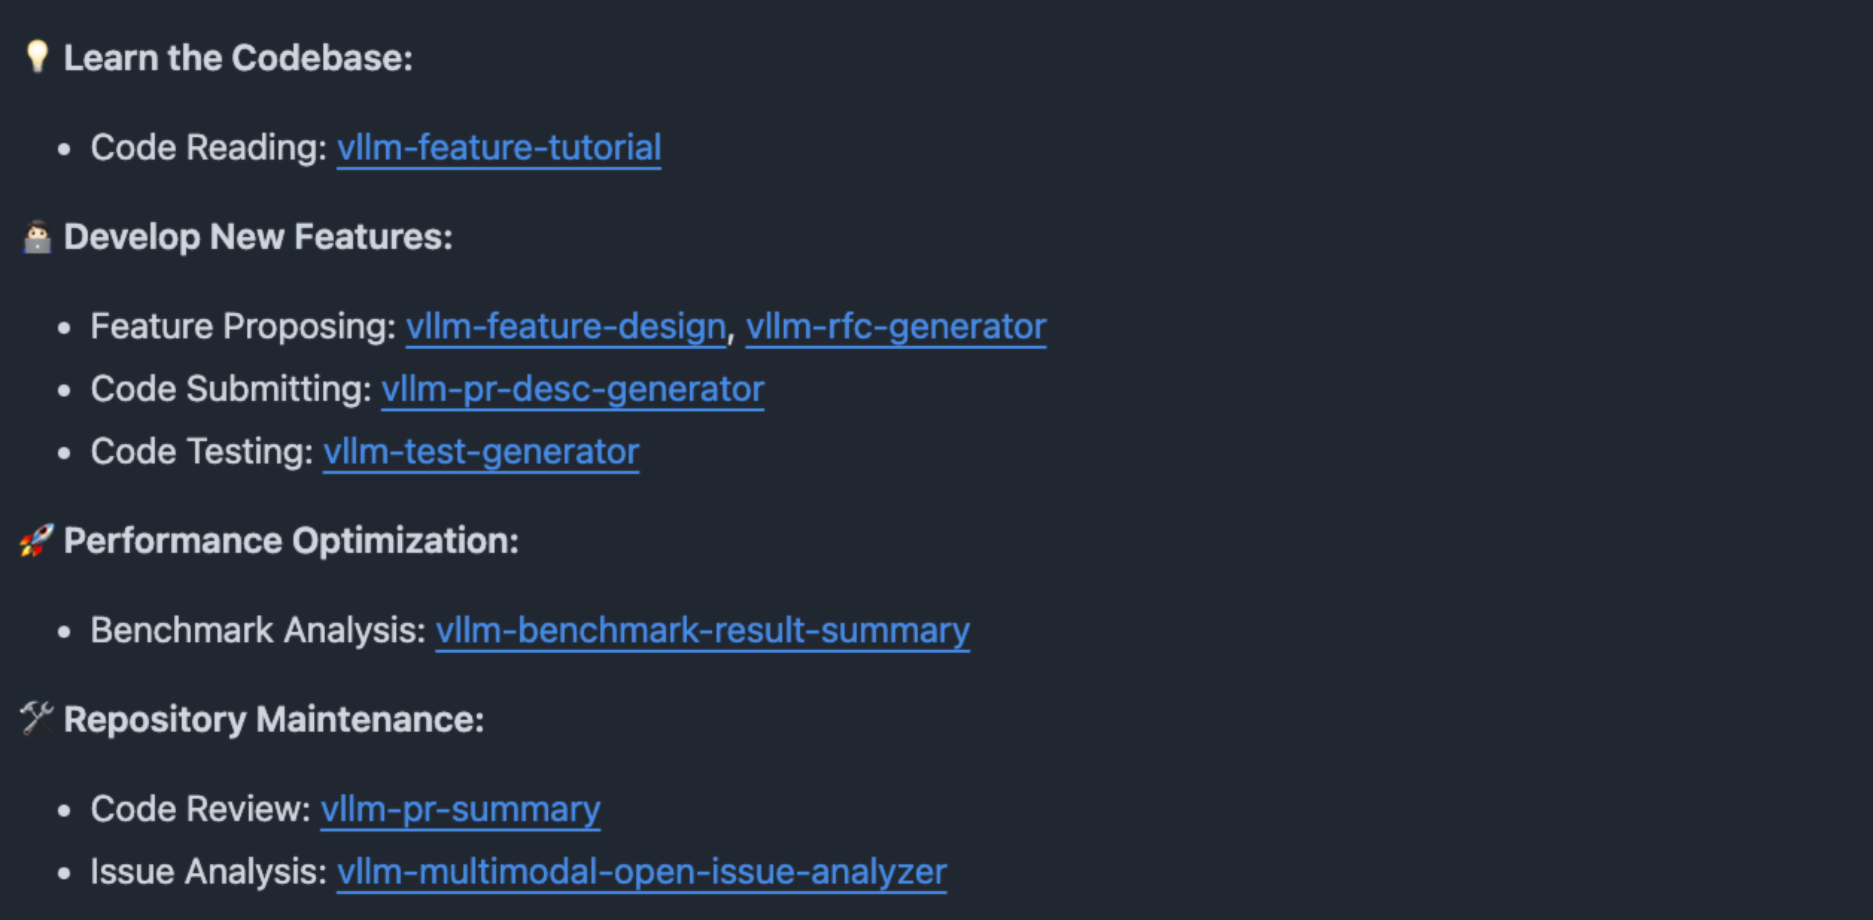Viewport: 1873px width, 920px height.
Task: Follow the vllm-multimodal-open-issue-analyzer link
Action: [x=641, y=872]
